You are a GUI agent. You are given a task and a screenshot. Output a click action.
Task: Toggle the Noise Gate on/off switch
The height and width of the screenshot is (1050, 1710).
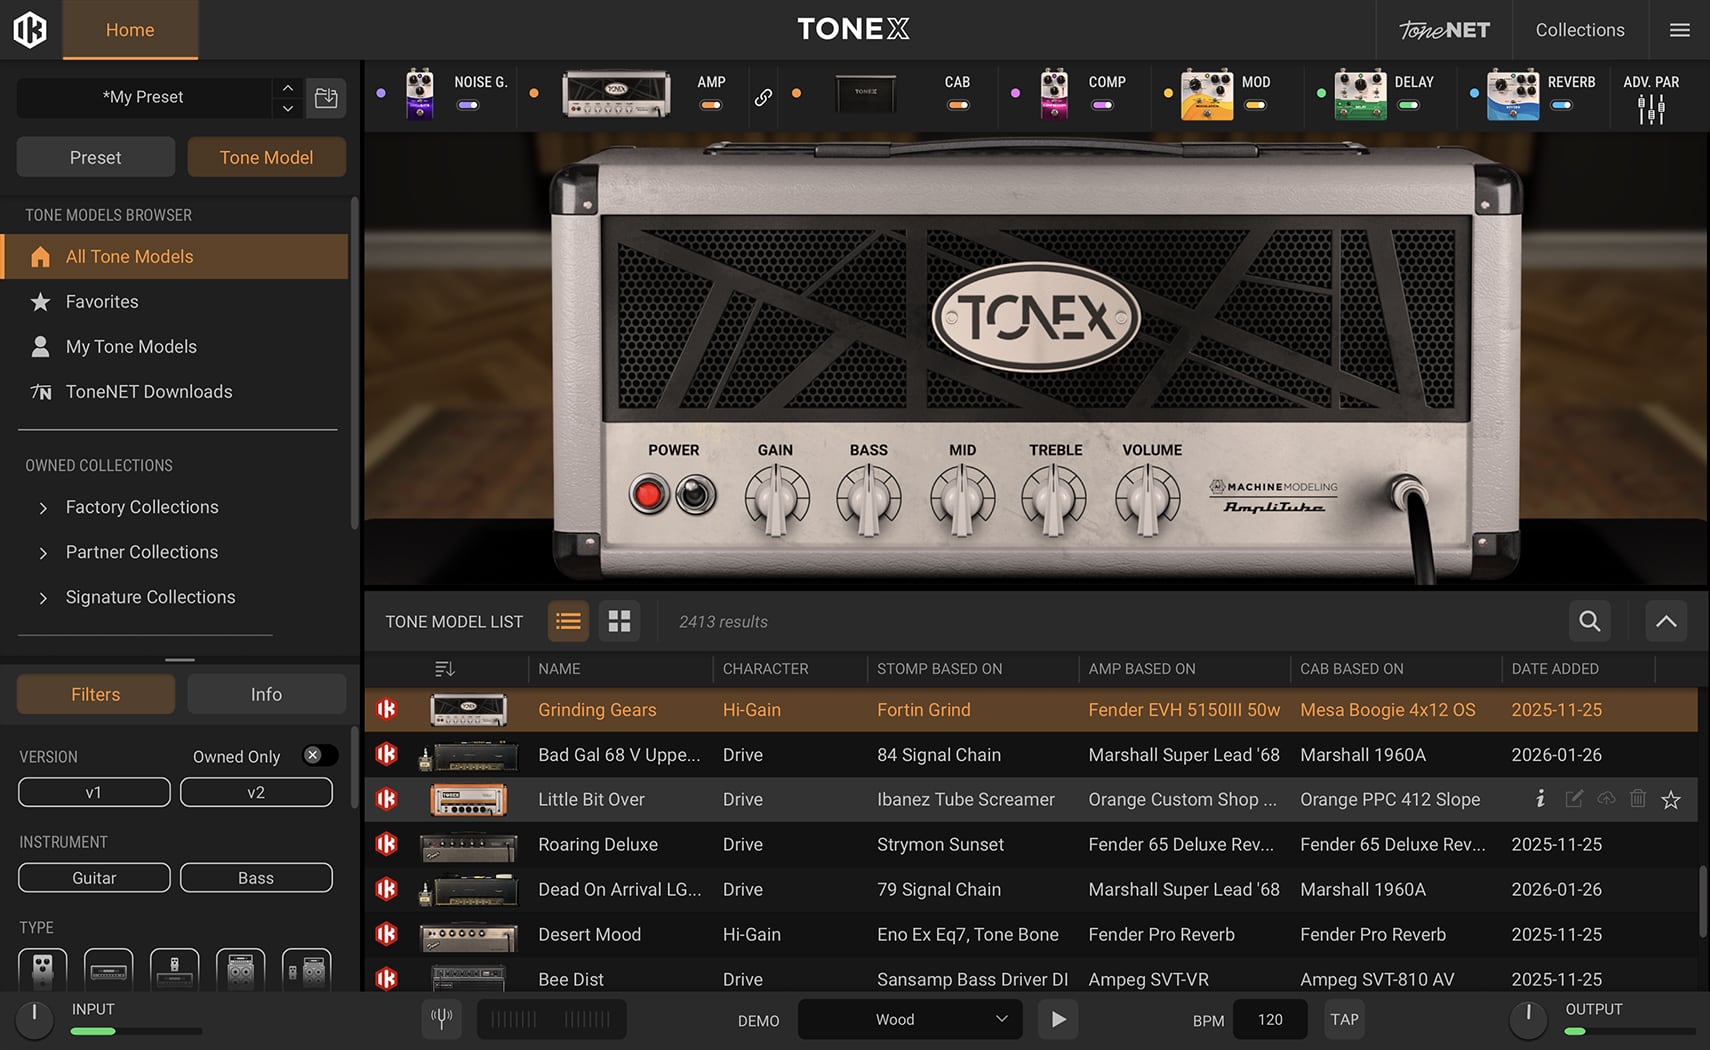click(x=468, y=105)
